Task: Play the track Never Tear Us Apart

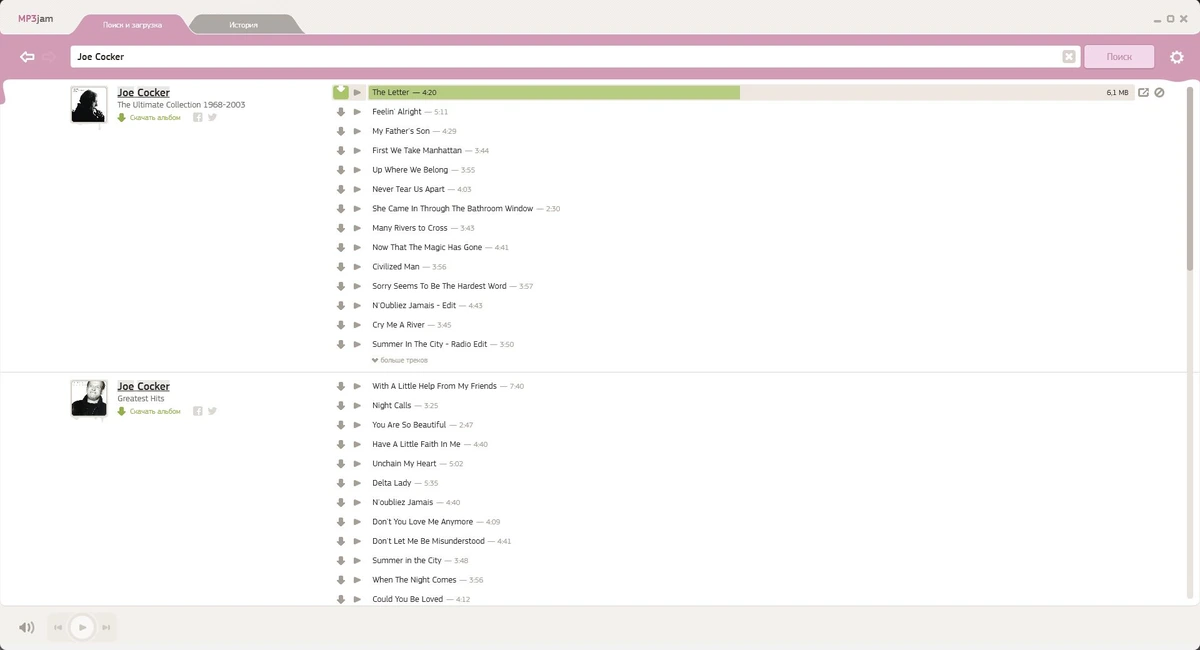Action: (x=357, y=189)
